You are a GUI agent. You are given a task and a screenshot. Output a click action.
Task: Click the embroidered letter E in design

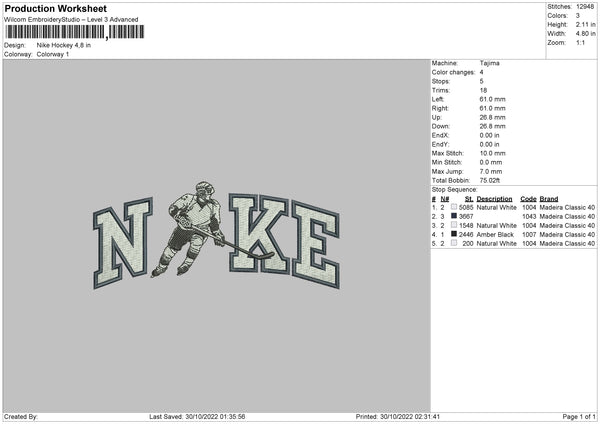click(x=316, y=245)
